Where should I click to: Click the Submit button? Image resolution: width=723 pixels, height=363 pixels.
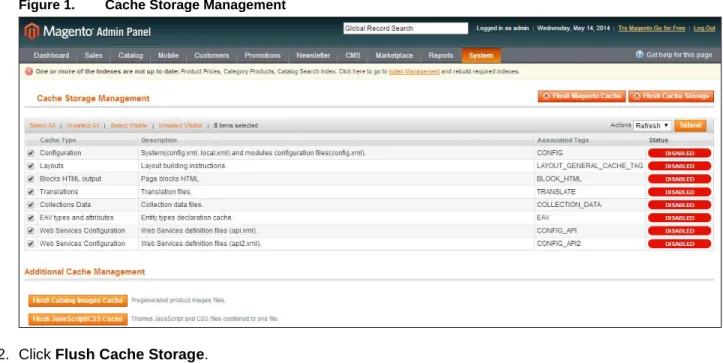click(x=690, y=125)
